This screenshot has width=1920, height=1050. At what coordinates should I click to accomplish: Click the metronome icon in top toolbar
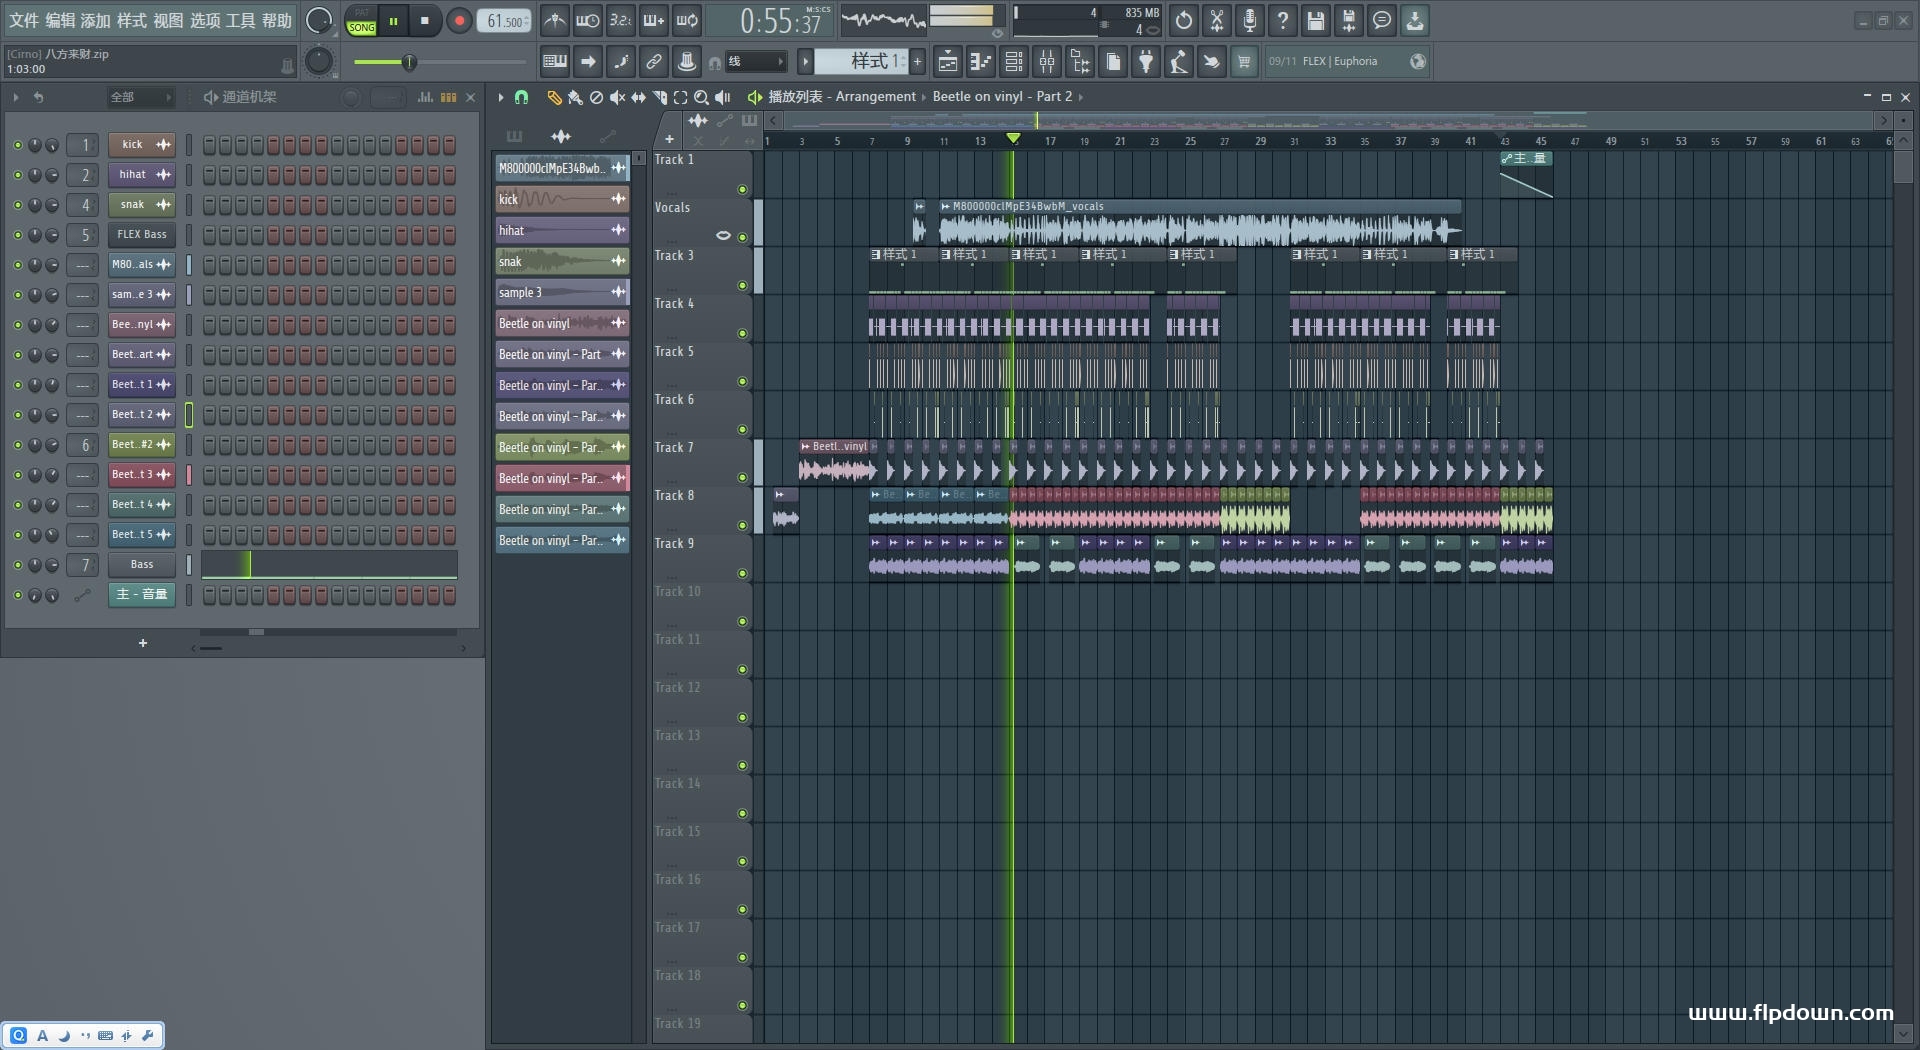(555, 20)
